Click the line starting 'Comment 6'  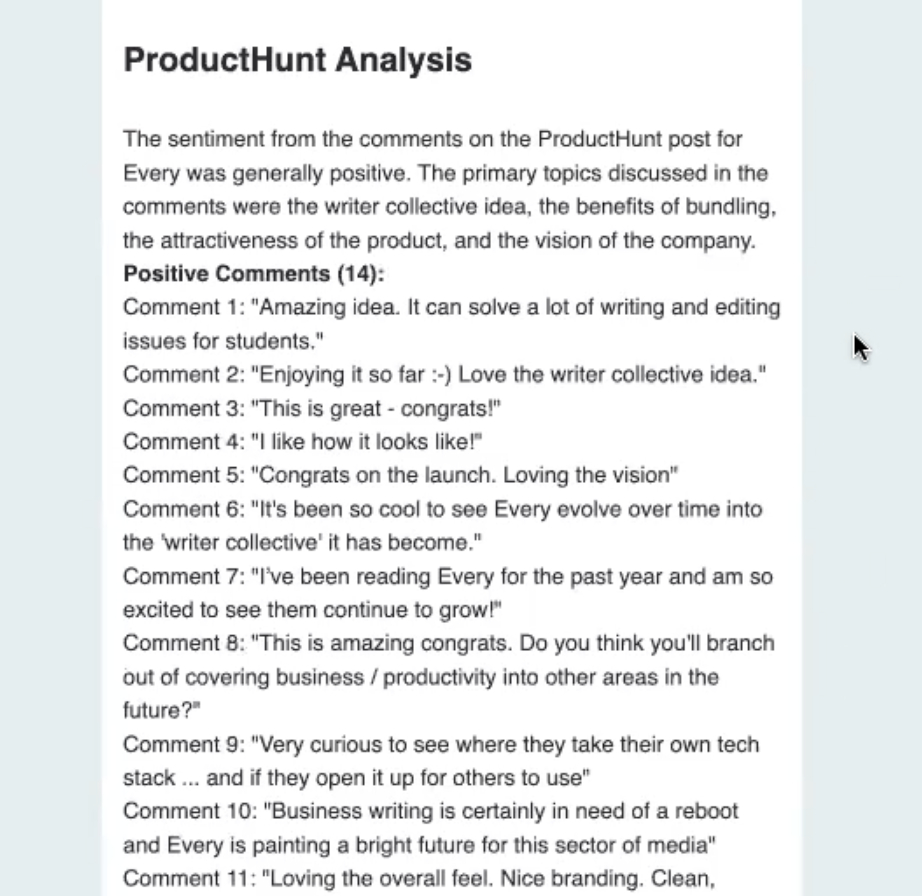pos(442,509)
